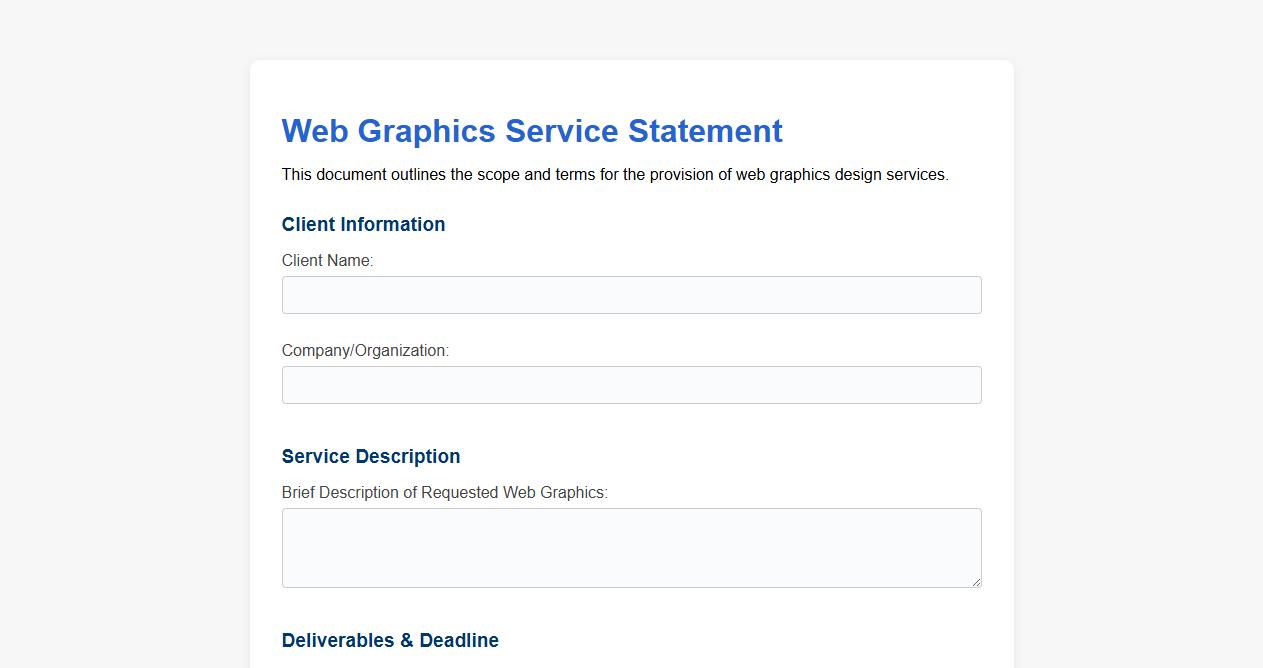Viewport: 1263px width, 668px height.
Task: Focus the Company/Organization text box
Action: click(631, 385)
